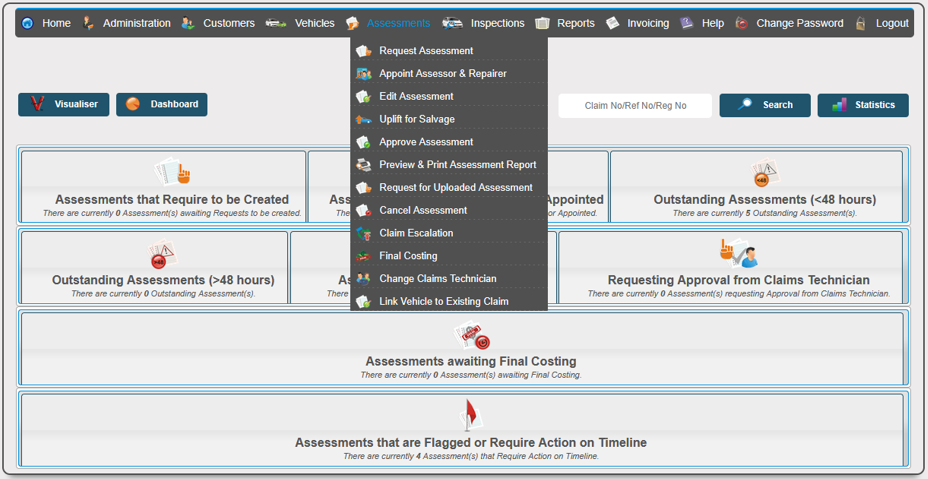The image size is (928, 479).
Task: Click the Assessments awaiting Final Costing icon
Action: (x=472, y=335)
